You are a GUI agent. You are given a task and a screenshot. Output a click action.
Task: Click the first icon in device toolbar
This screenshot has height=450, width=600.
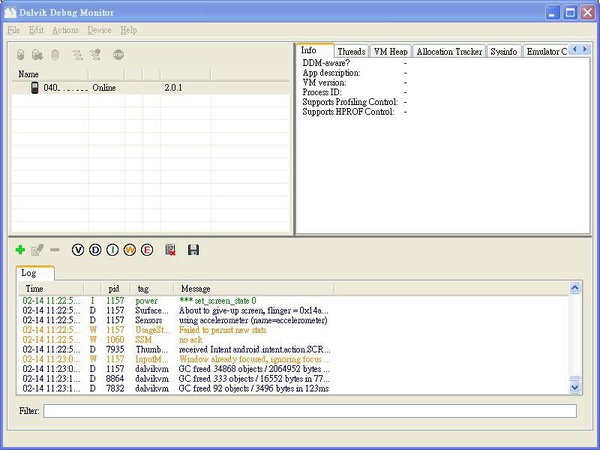tap(20, 55)
